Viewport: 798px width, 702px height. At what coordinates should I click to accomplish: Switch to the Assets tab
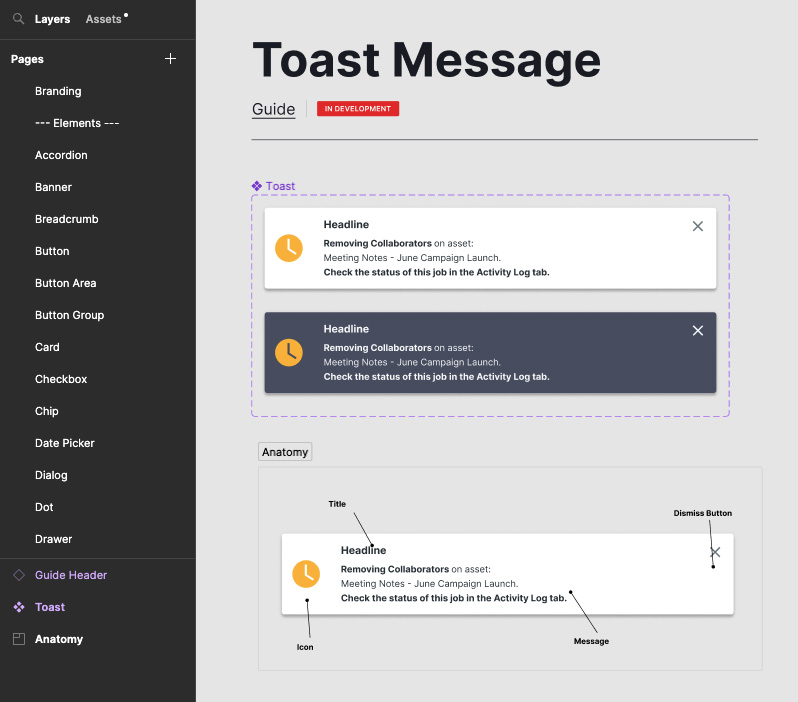[104, 19]
